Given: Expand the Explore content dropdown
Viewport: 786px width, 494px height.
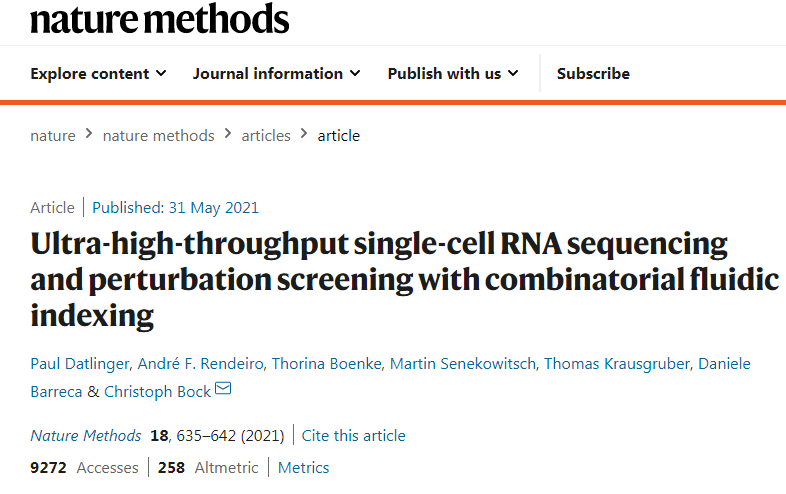Looking at the screenshot, I should pyautogui.click(x=98, y=73).
